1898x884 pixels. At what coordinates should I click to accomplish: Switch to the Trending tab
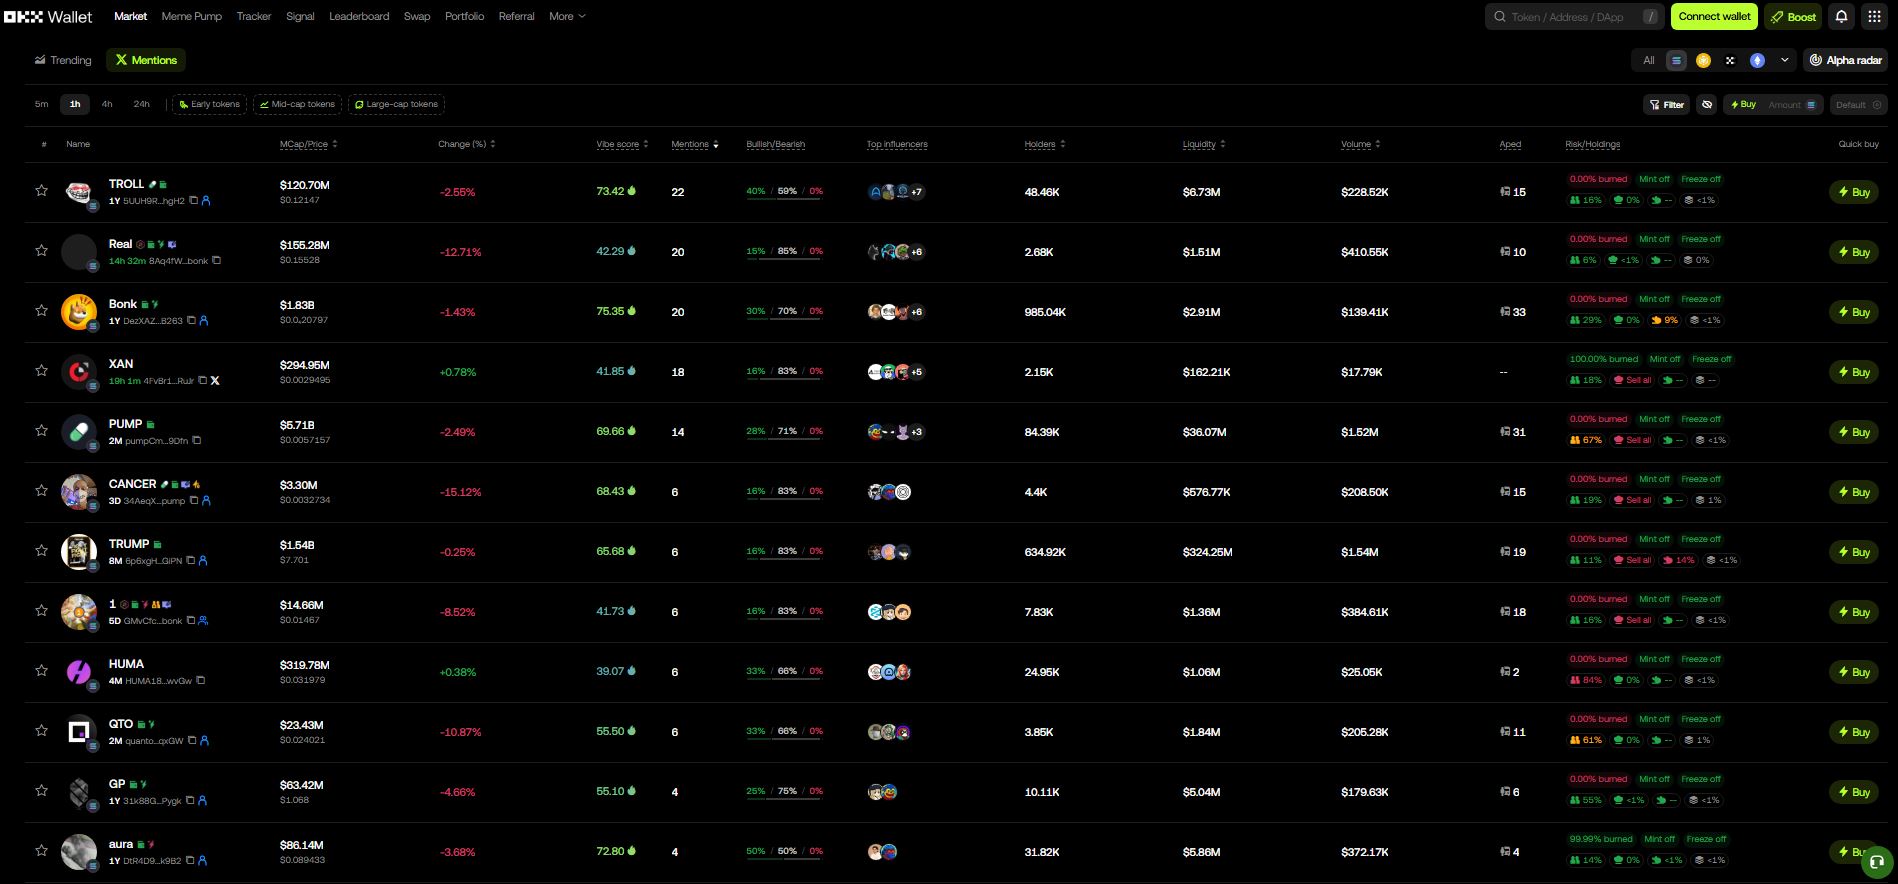coord(63,61)
